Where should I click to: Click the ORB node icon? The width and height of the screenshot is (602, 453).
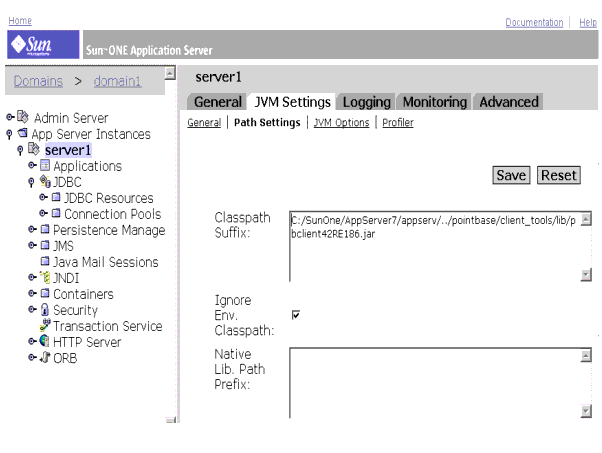[x=45, y=357]
